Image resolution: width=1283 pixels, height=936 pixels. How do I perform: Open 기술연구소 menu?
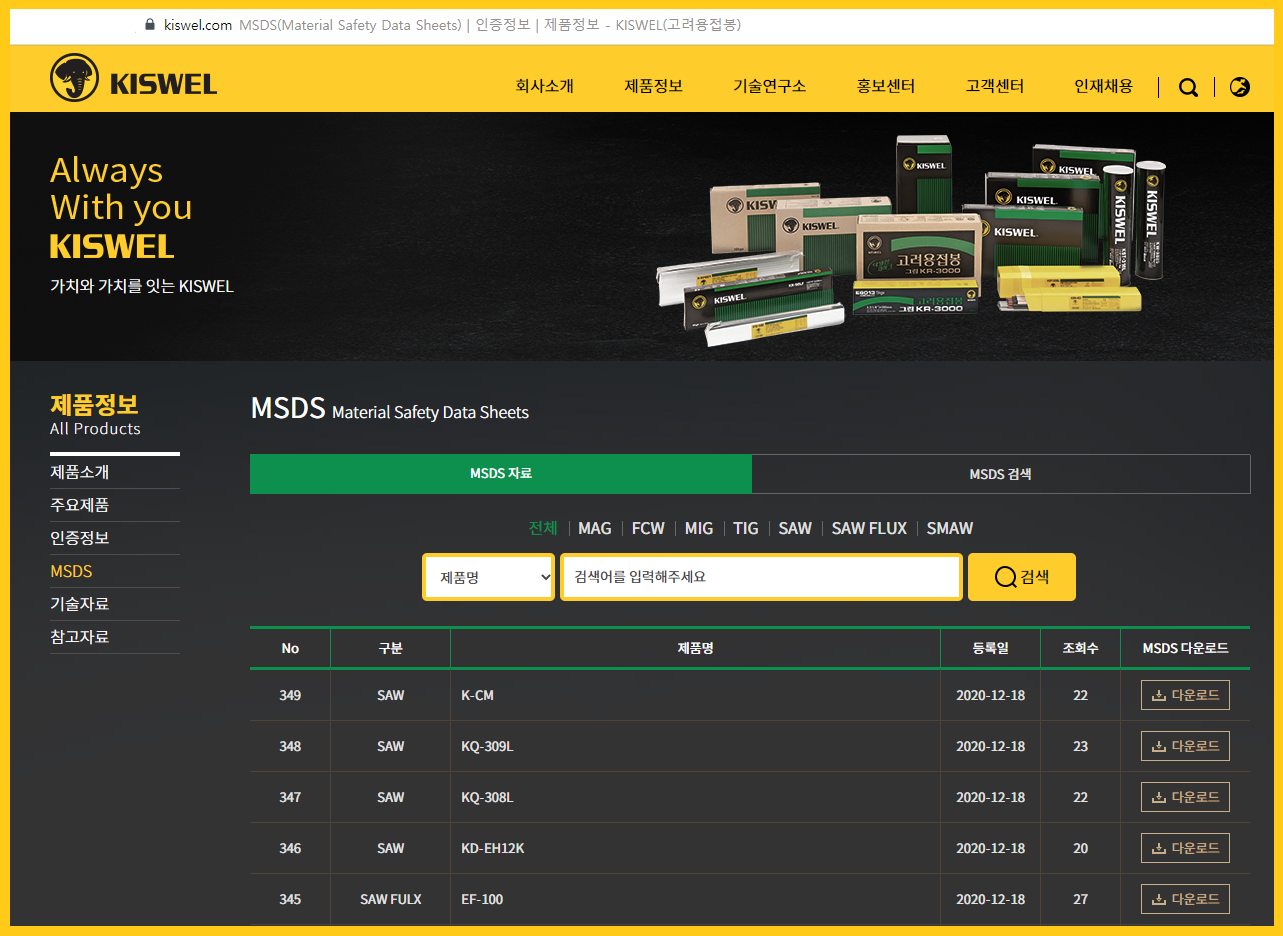click(769, 86)
